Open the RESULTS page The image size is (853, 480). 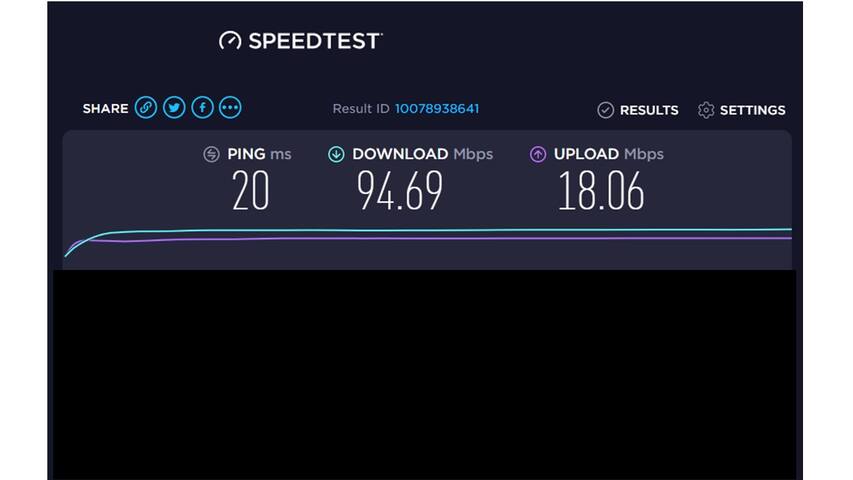coord(649,110)
